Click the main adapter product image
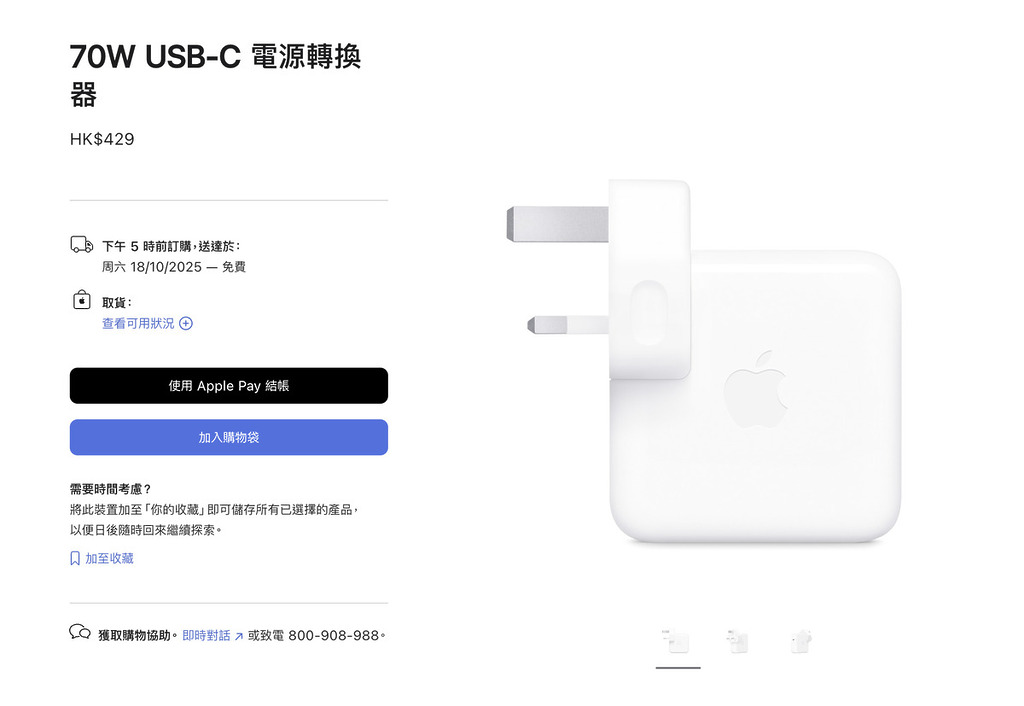This screenshot has height=706, width=1024. (704, 361)
